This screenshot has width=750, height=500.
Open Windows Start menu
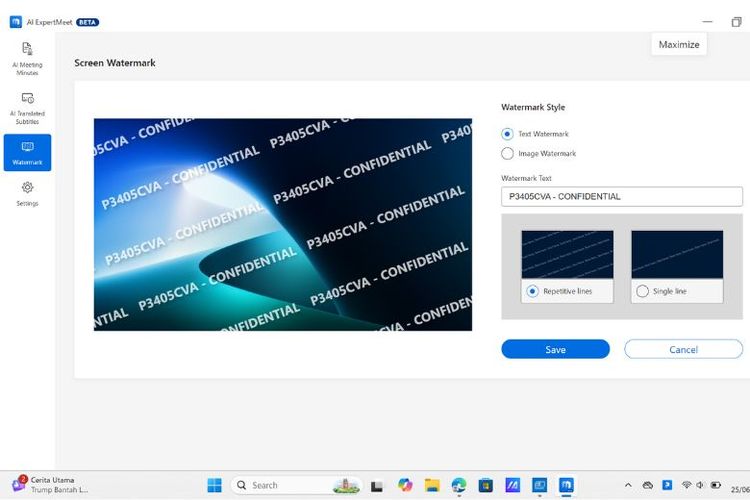coord(214,485)
